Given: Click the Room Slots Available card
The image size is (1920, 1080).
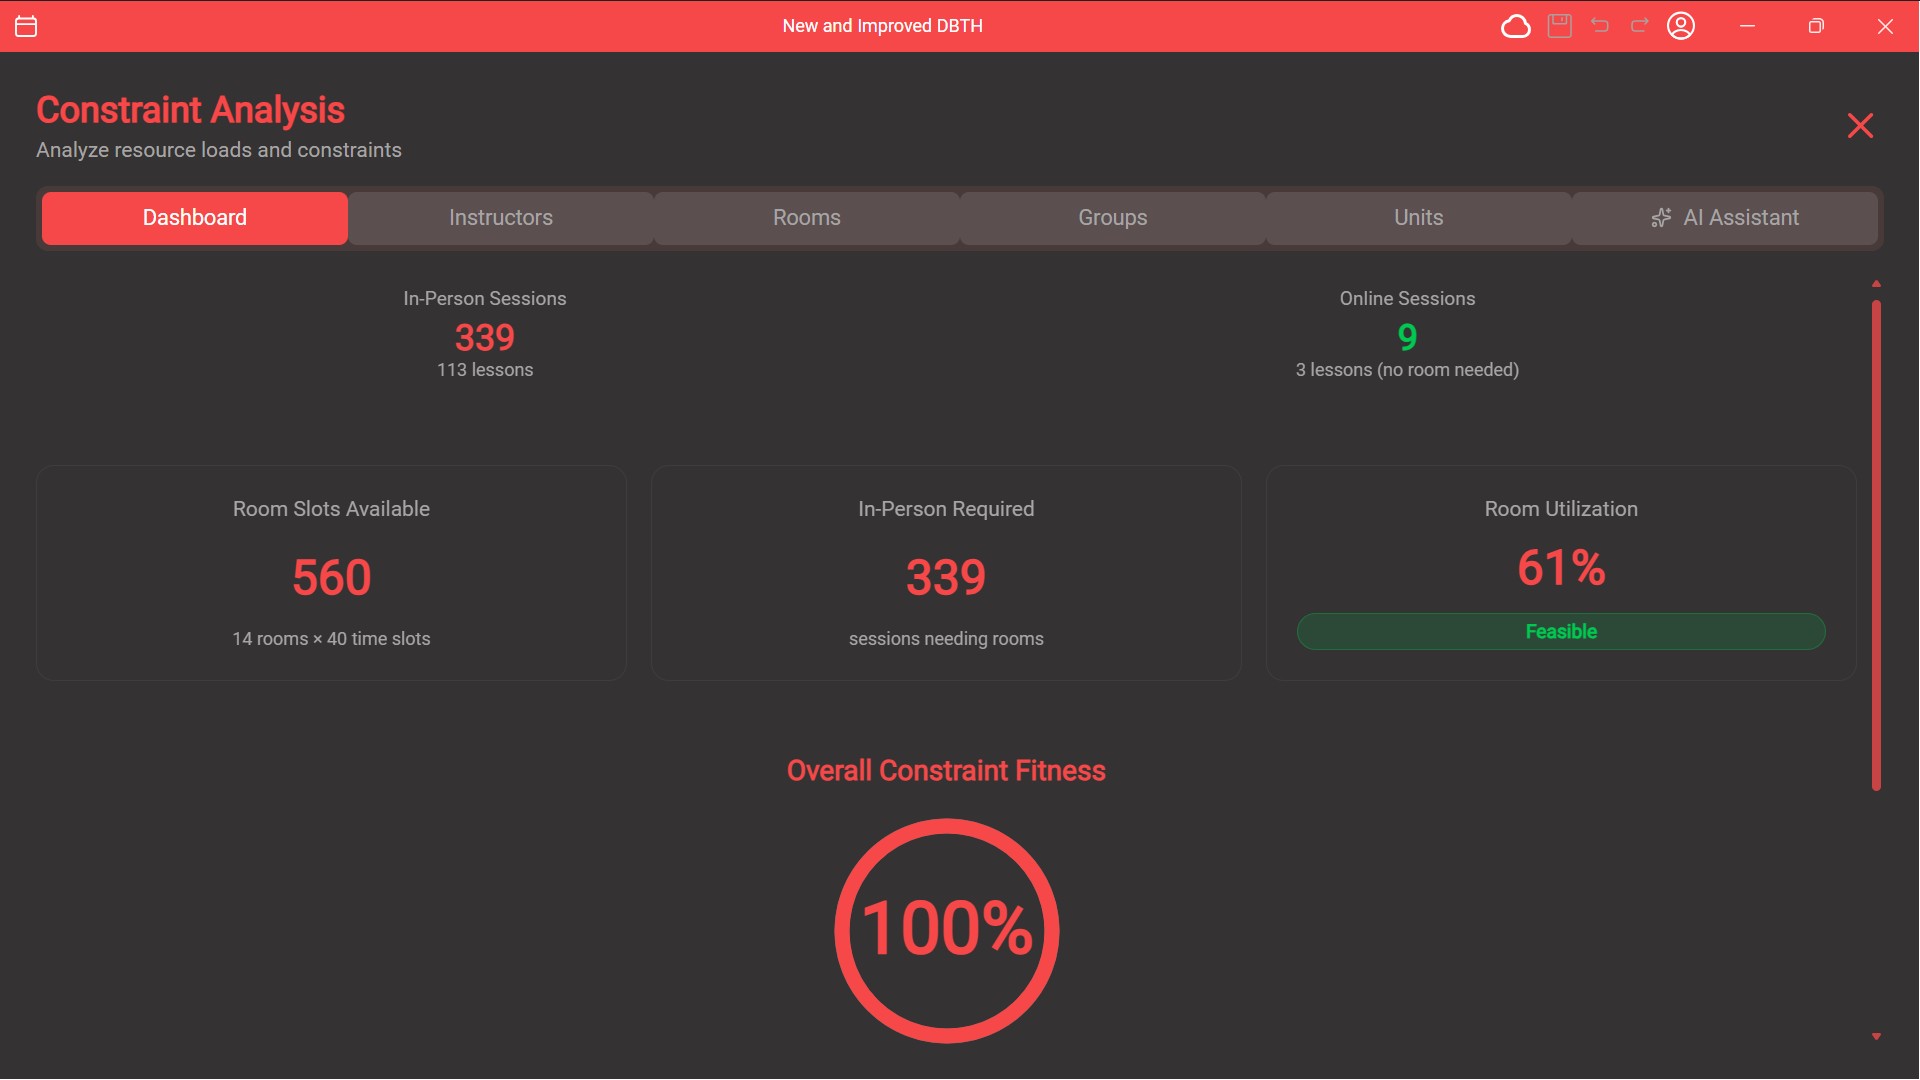Looking at the screenshot, I should pyautogui.click(x=331, y=573).
